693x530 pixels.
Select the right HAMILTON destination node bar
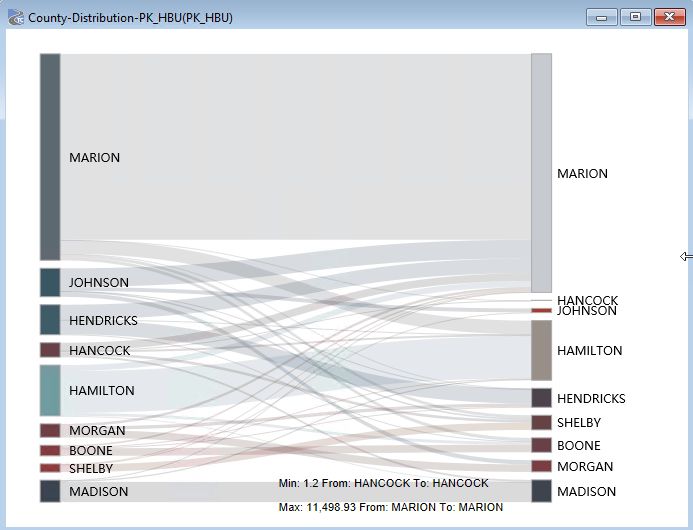click(x=541, y=351)
